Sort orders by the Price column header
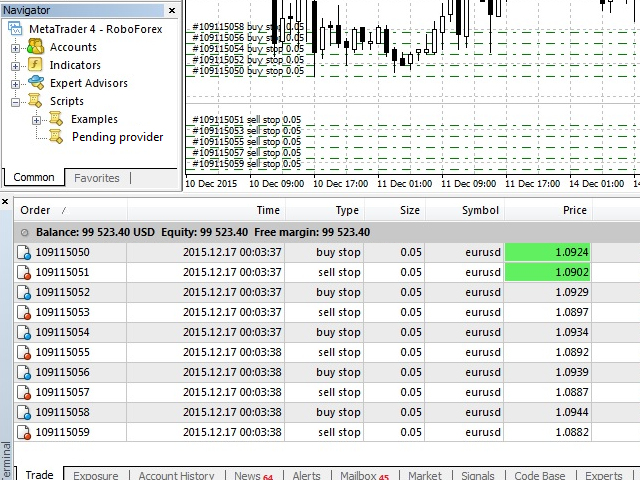 pyautogui.click(x=548, y=210)
